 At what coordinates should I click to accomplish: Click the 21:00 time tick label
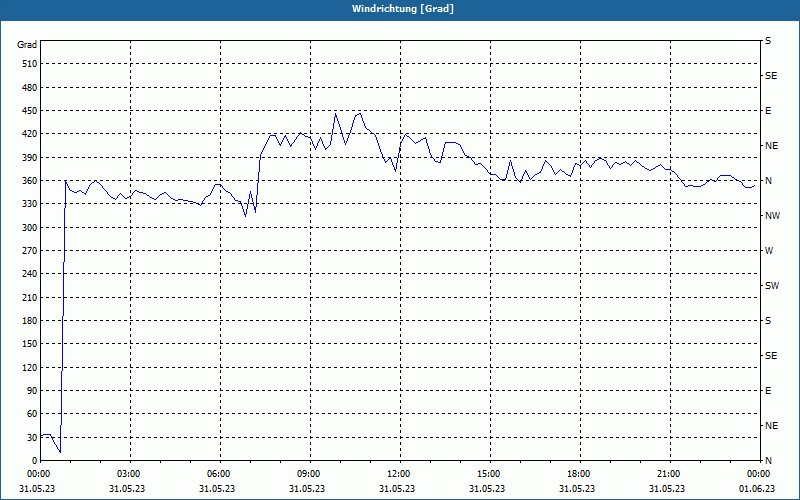point(670,474)
